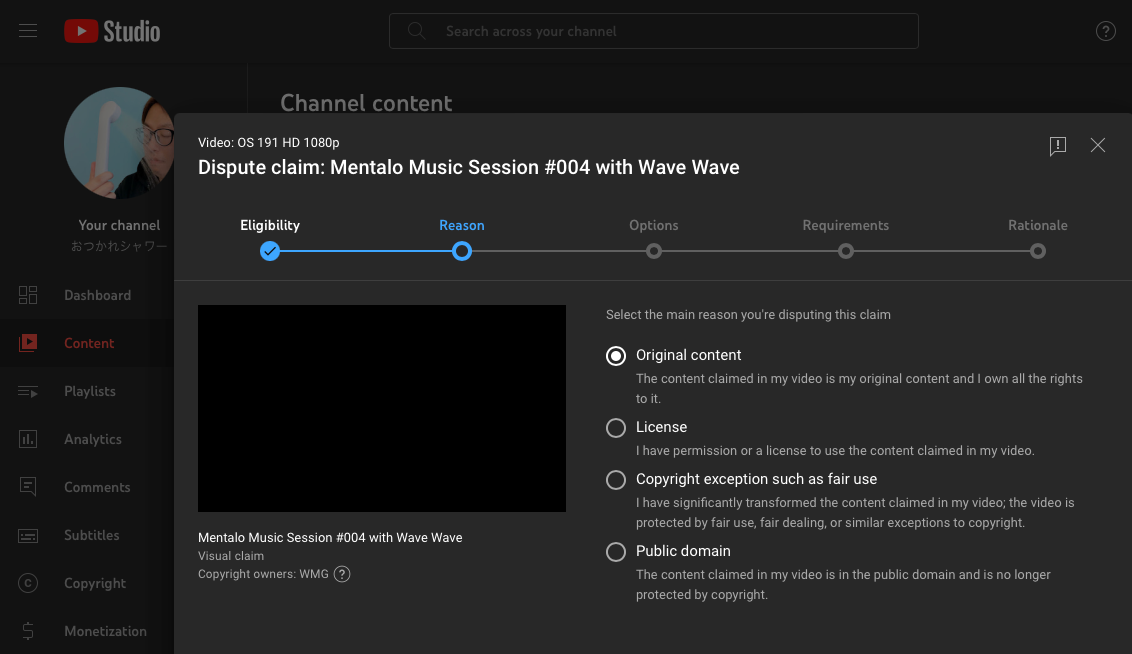Open the Playlists menu item
Viewport: 1132px width, 654px height.
(x=90, y=391)
